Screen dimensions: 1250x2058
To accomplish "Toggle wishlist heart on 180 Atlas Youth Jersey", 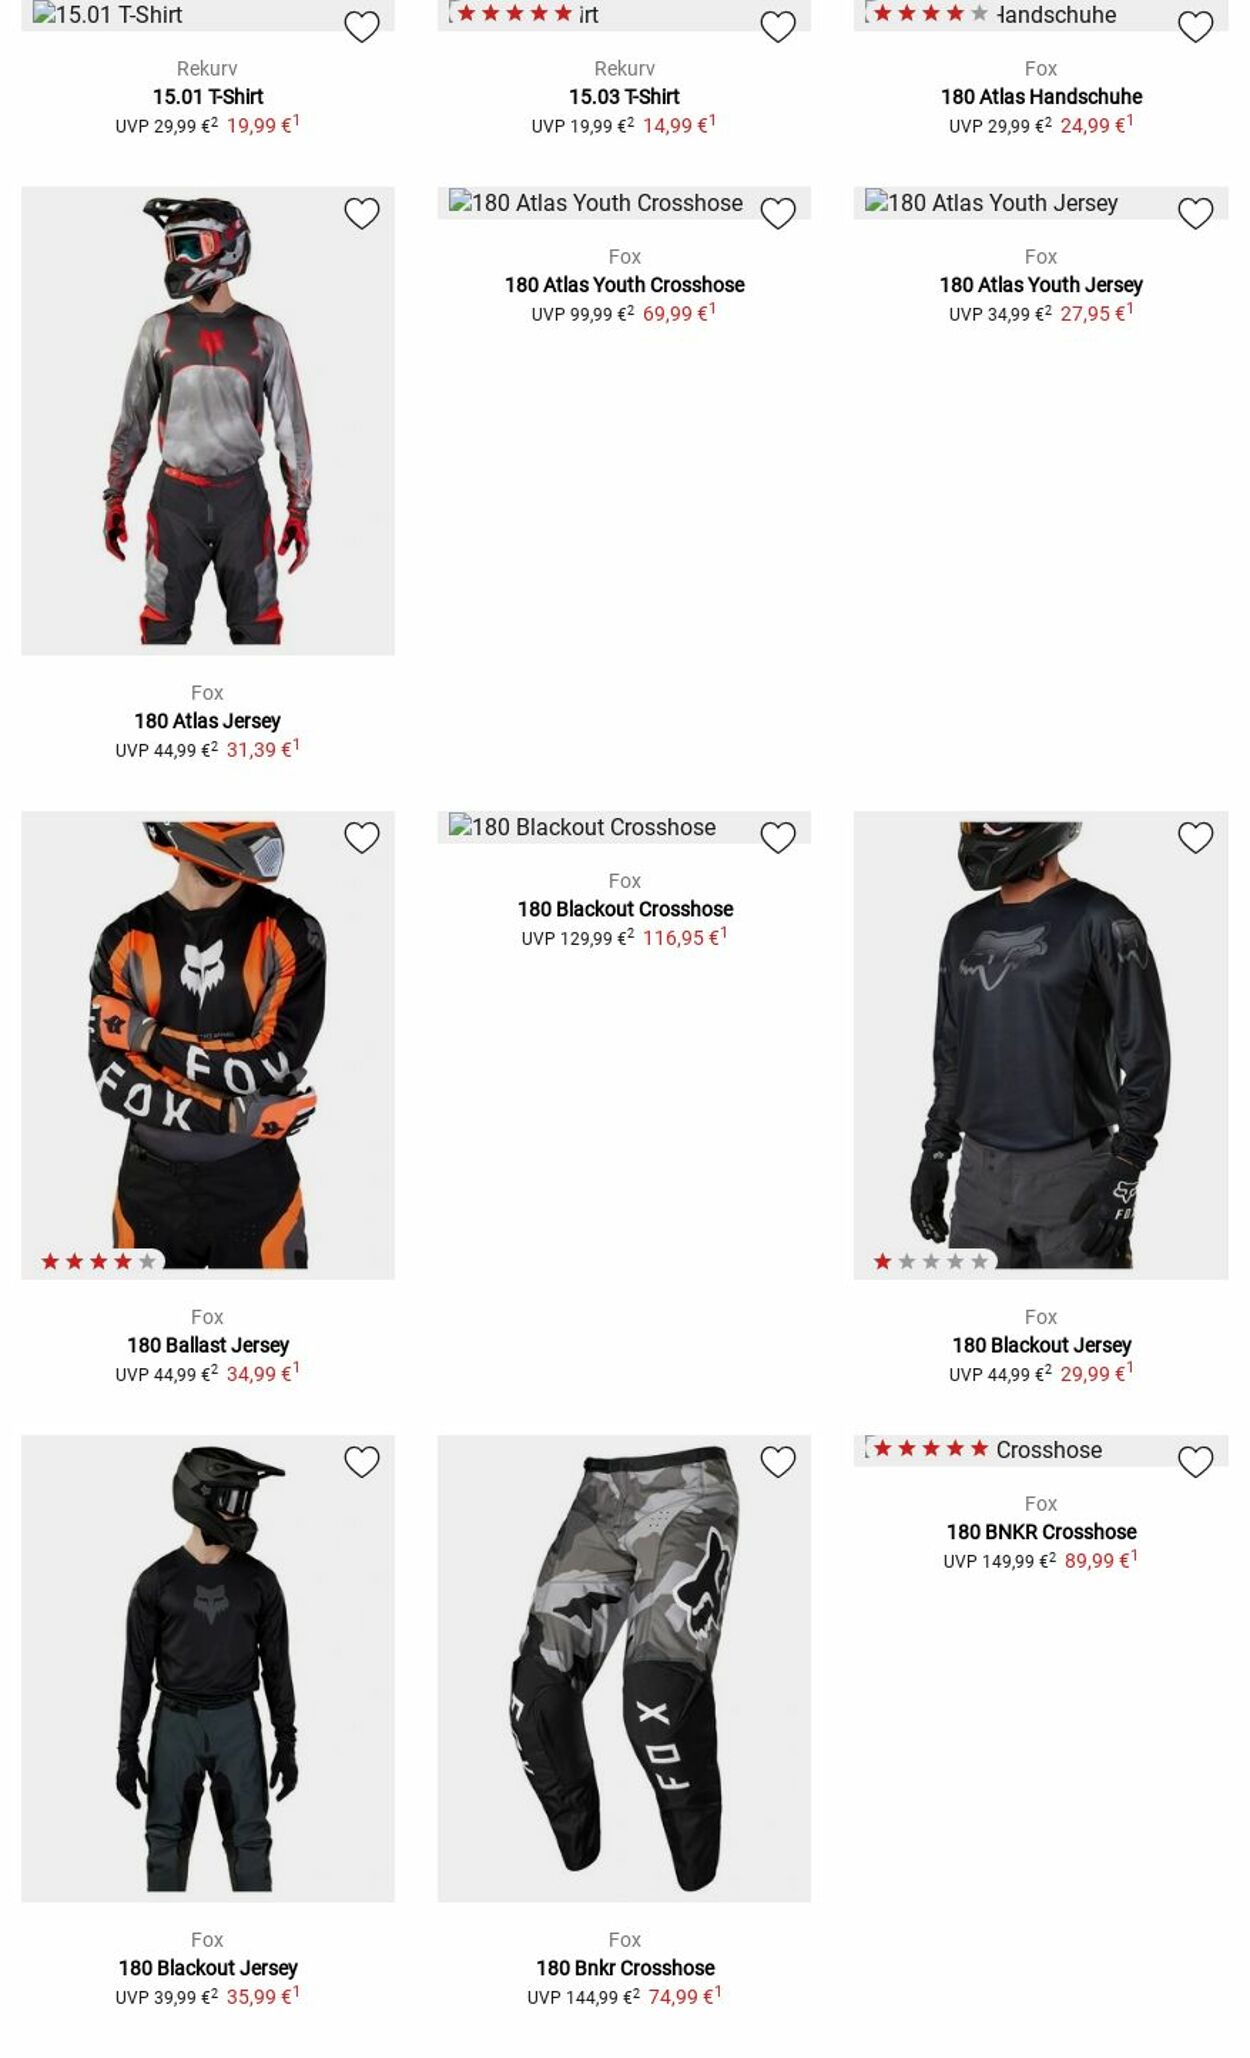I will point(1195,214).
